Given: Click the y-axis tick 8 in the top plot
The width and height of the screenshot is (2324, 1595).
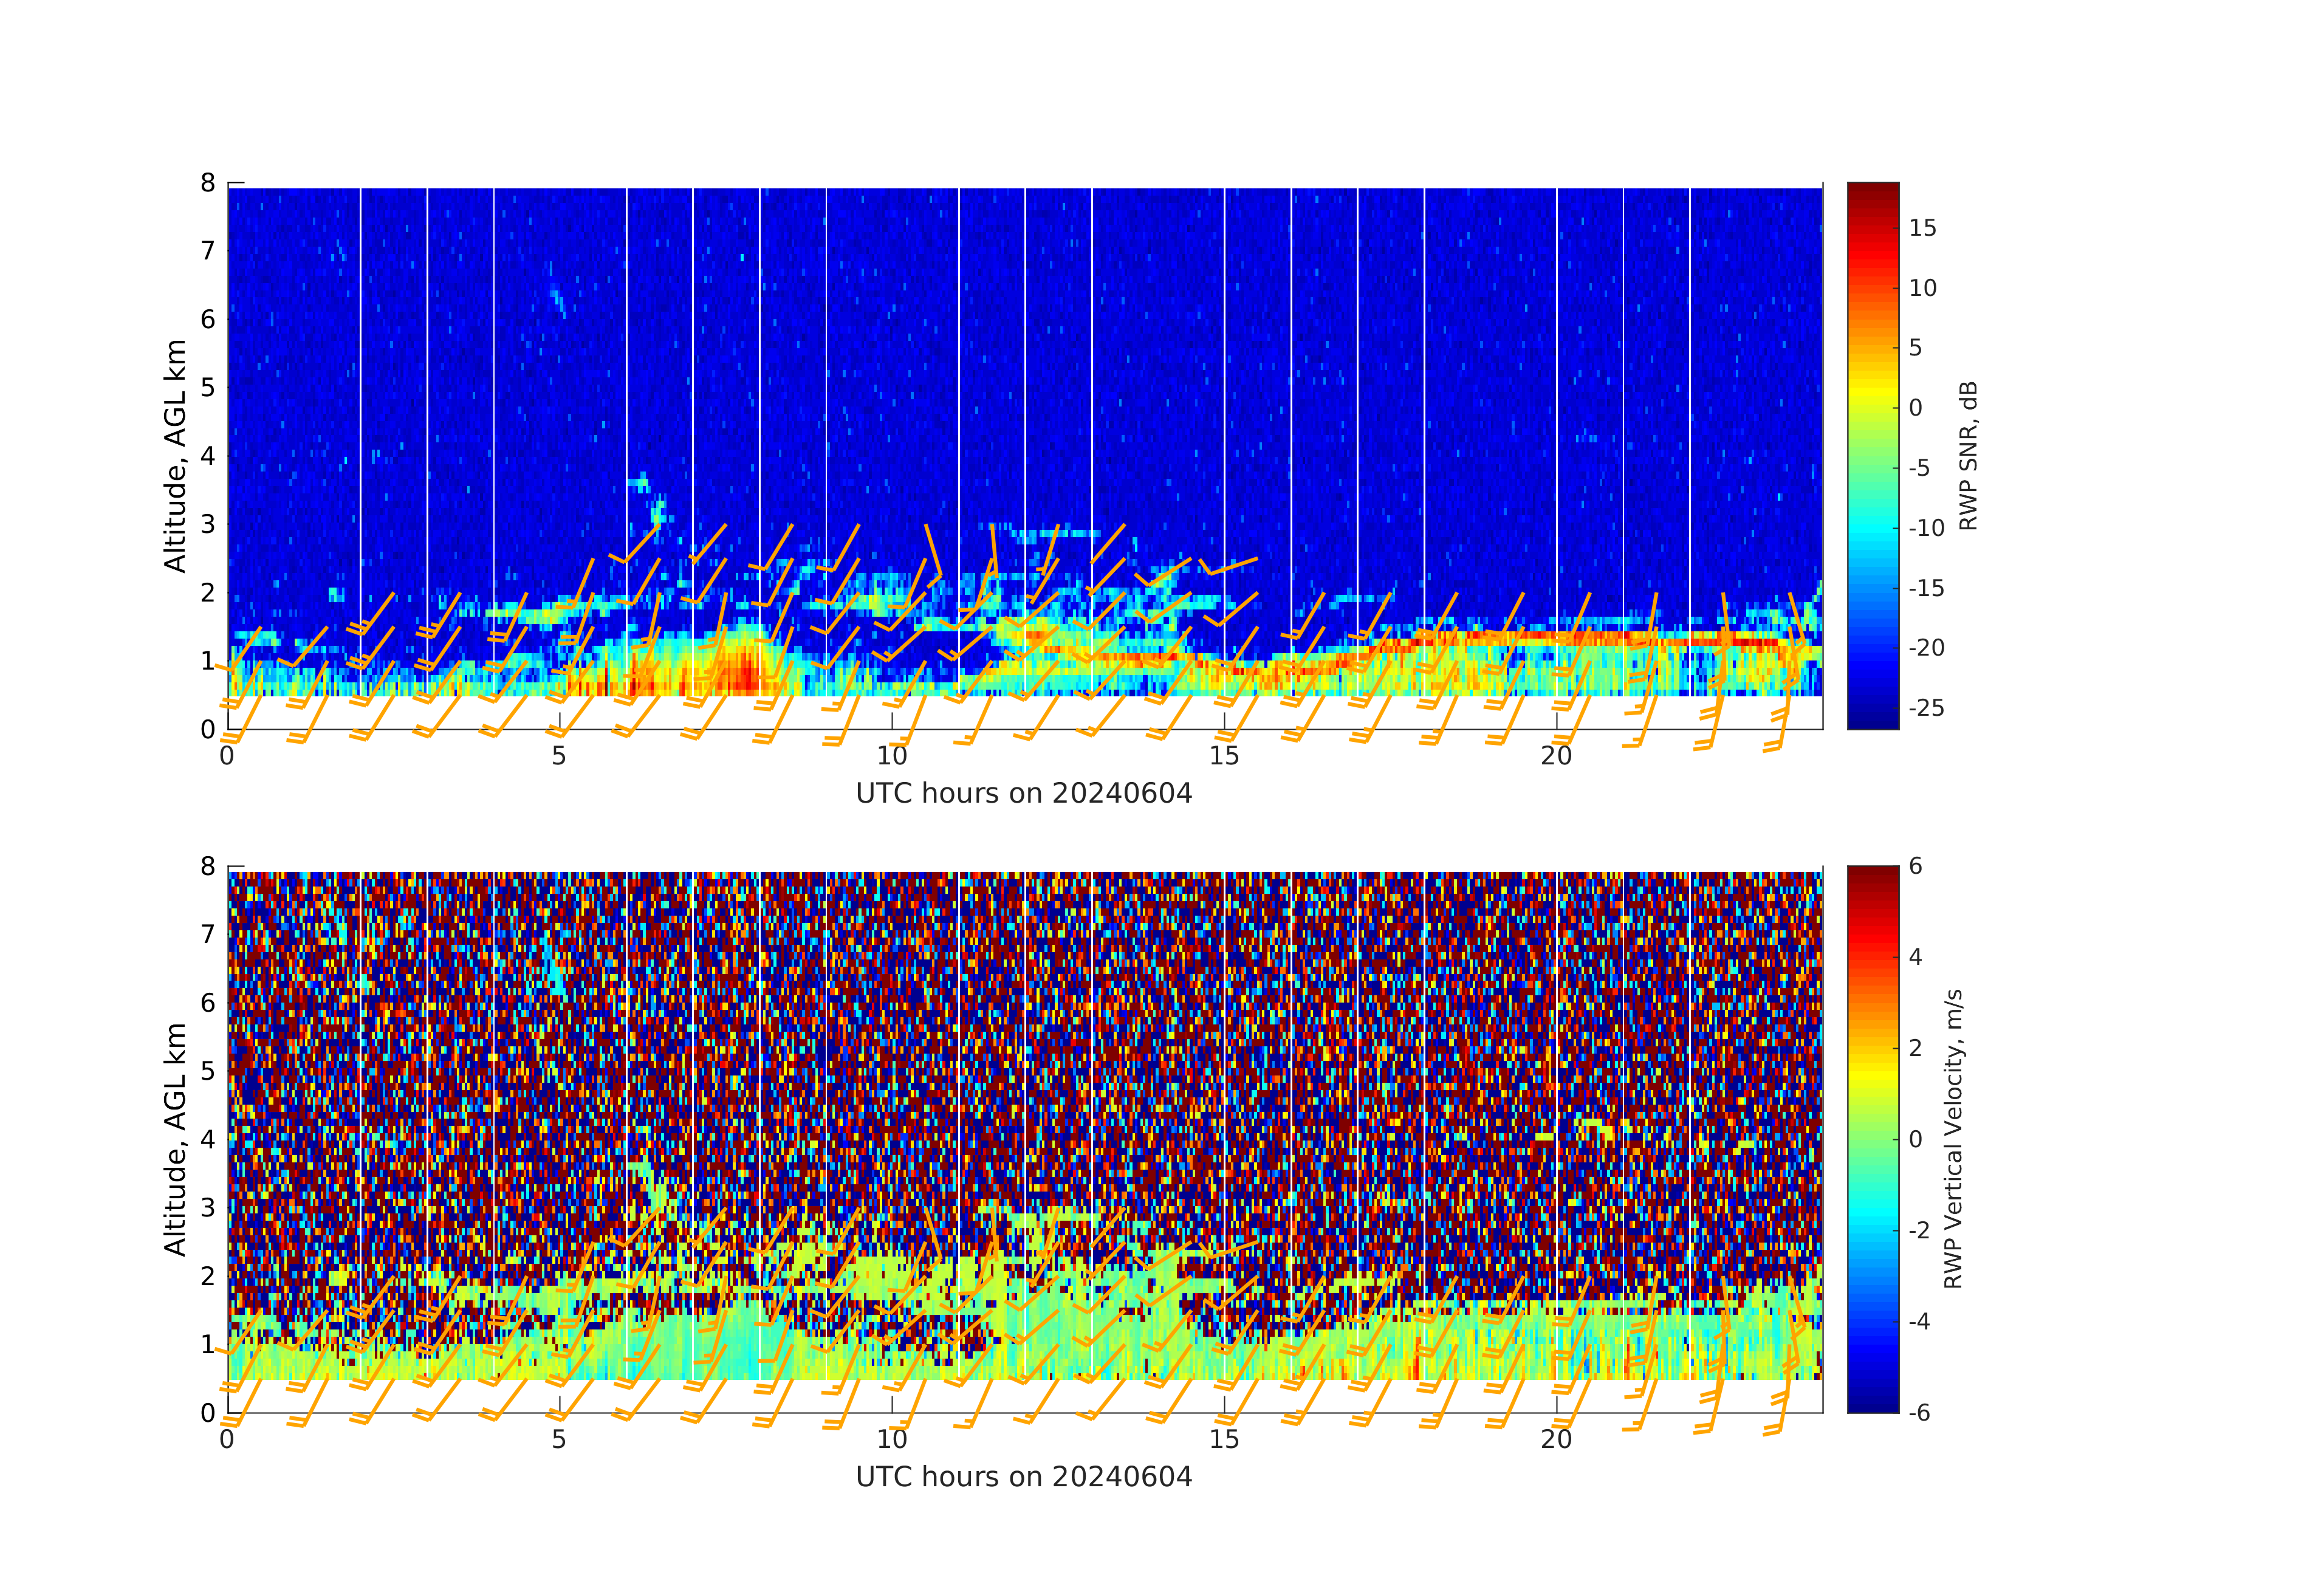Looking at the screenshot, I should click(x=208, y=183).
